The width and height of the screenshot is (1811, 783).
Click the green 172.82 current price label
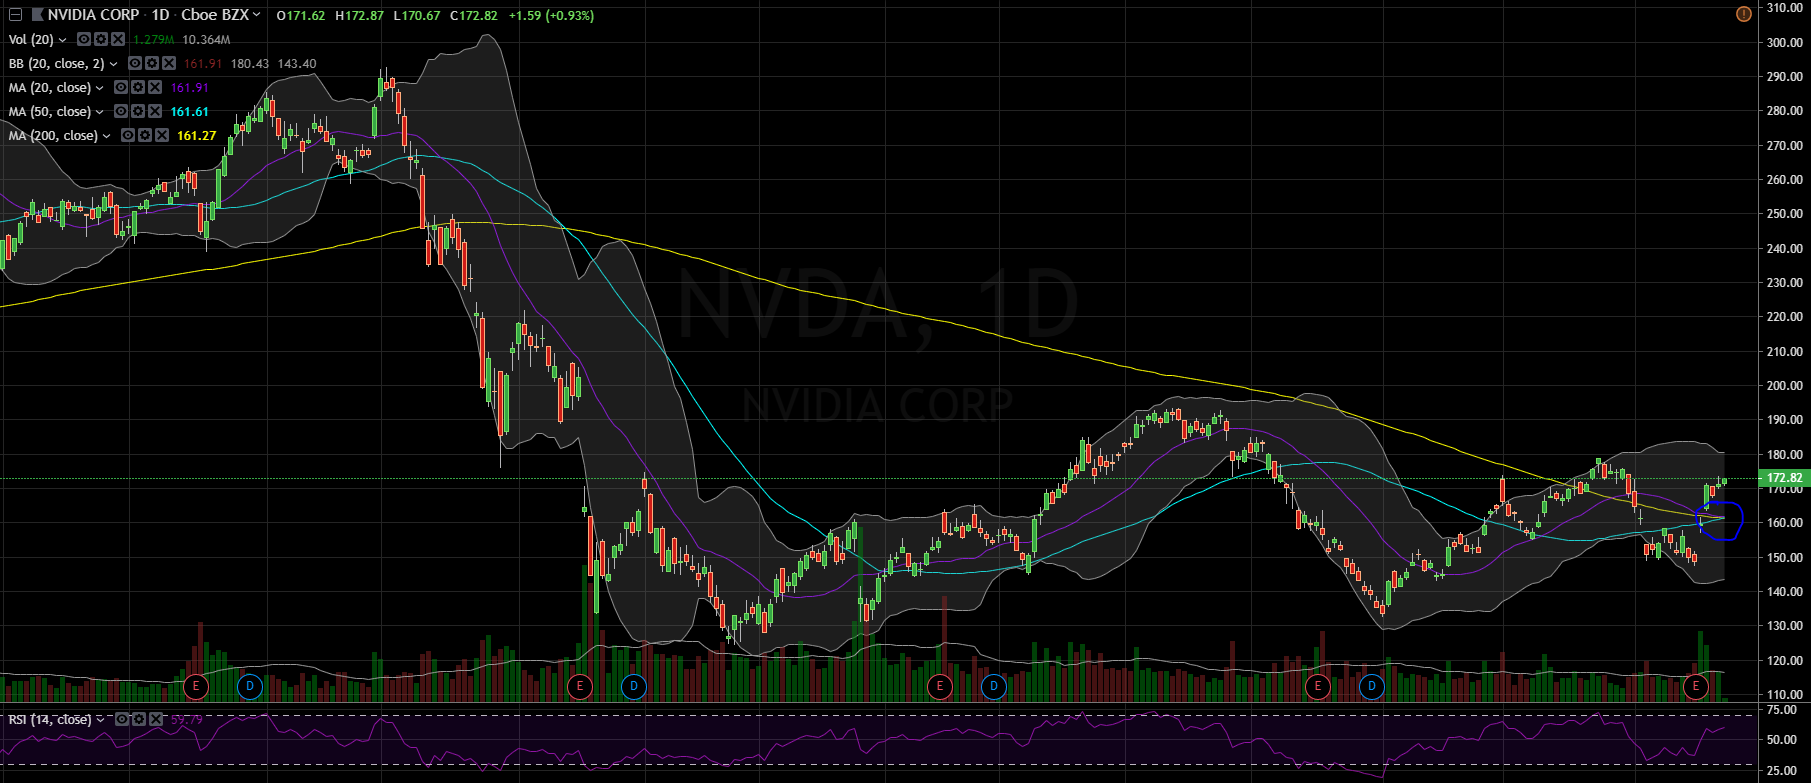pyautogui.click(x=1784, y=479)
